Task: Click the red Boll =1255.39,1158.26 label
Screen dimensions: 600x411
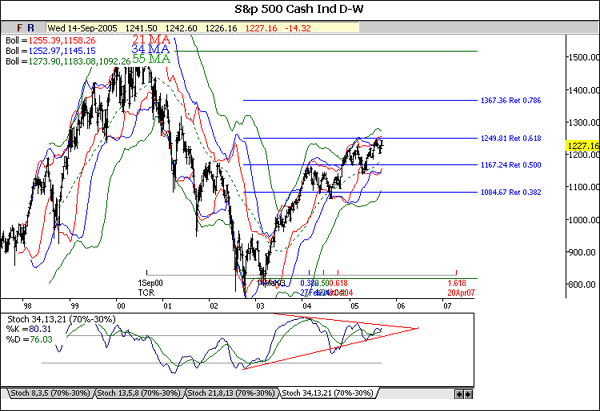Action: pos(51,41)
